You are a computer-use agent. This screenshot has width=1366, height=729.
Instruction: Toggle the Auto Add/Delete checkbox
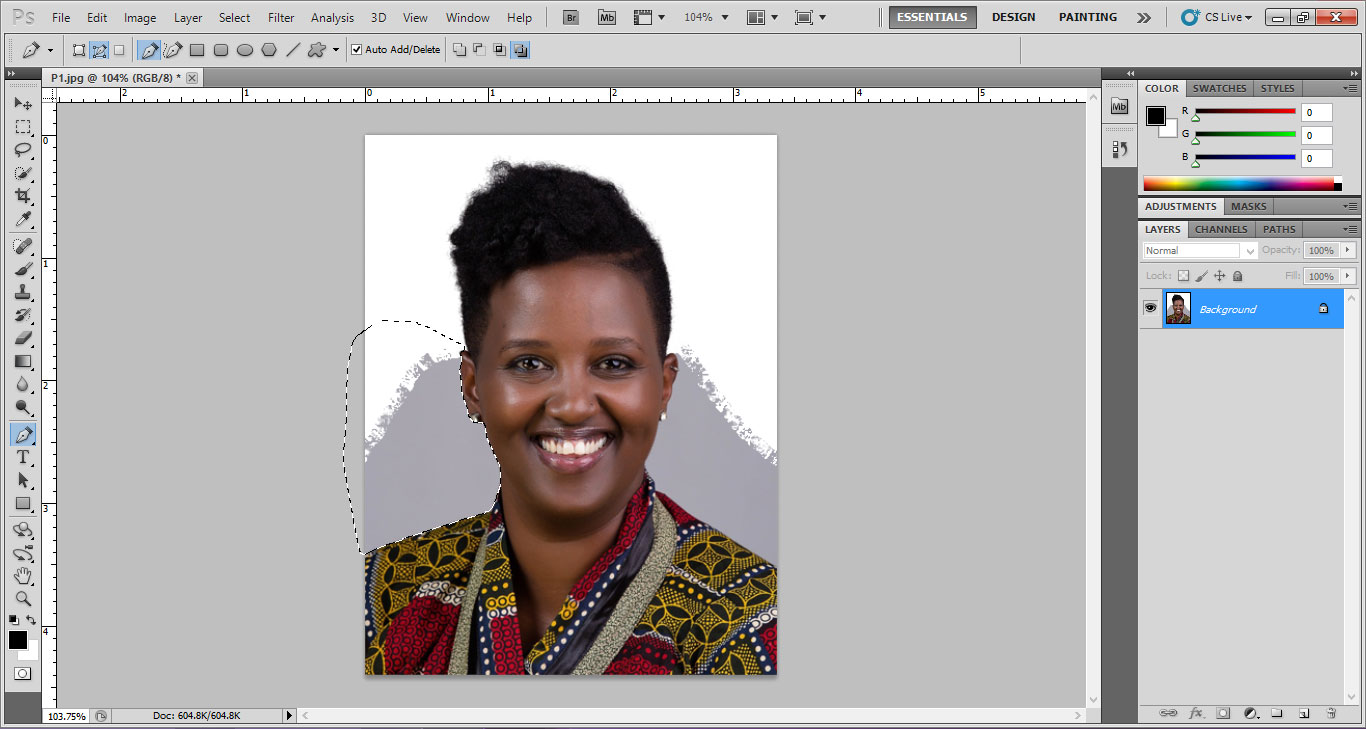click(357, 49)
